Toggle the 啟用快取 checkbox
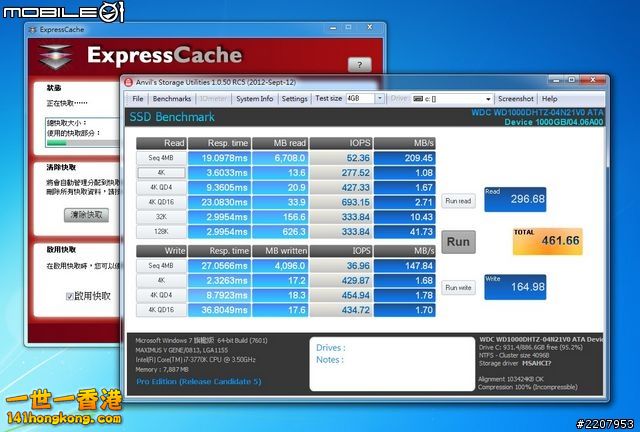This screenshot has height=432, width=640. (x=69, y=296)
